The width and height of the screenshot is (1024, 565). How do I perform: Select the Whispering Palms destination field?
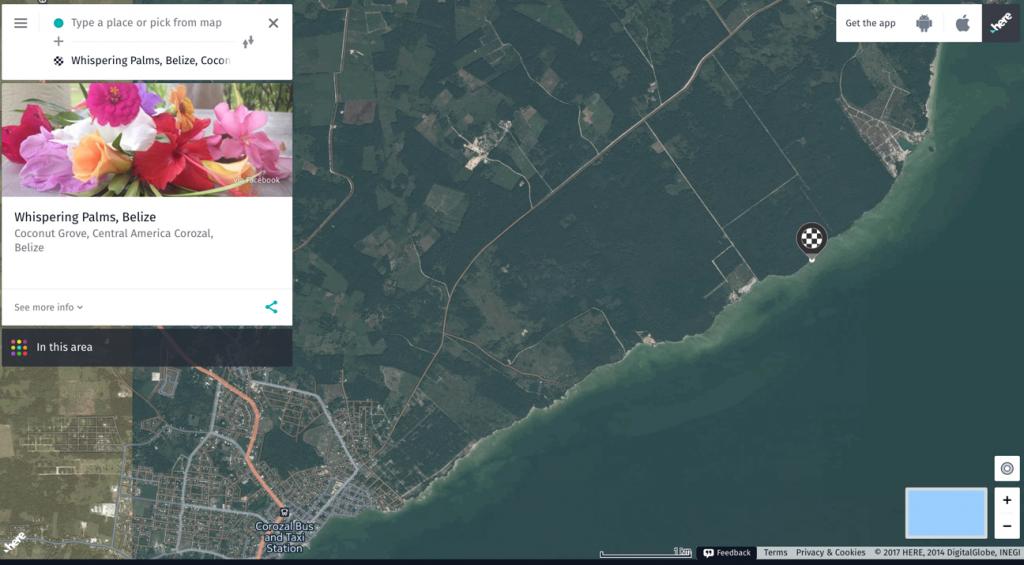[x=150, y=61]
